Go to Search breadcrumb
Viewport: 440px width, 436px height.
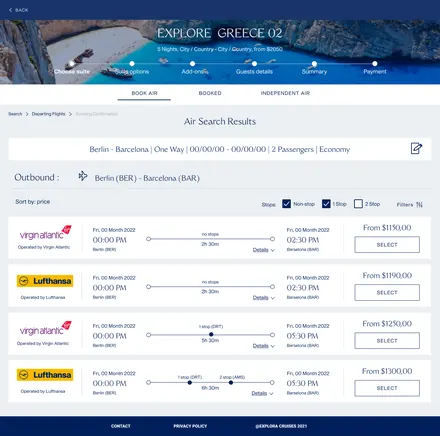(x=15, y=114)
